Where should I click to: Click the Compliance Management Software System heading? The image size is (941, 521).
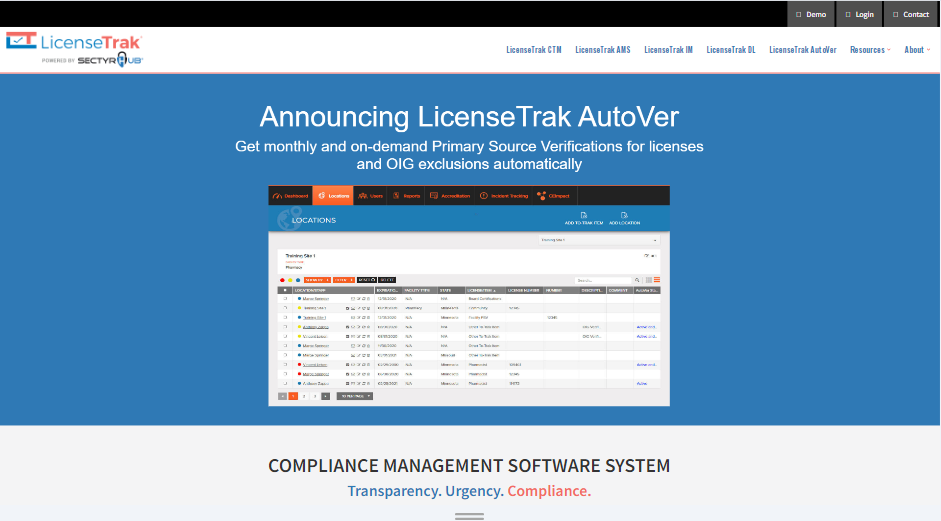click(469, 466)
